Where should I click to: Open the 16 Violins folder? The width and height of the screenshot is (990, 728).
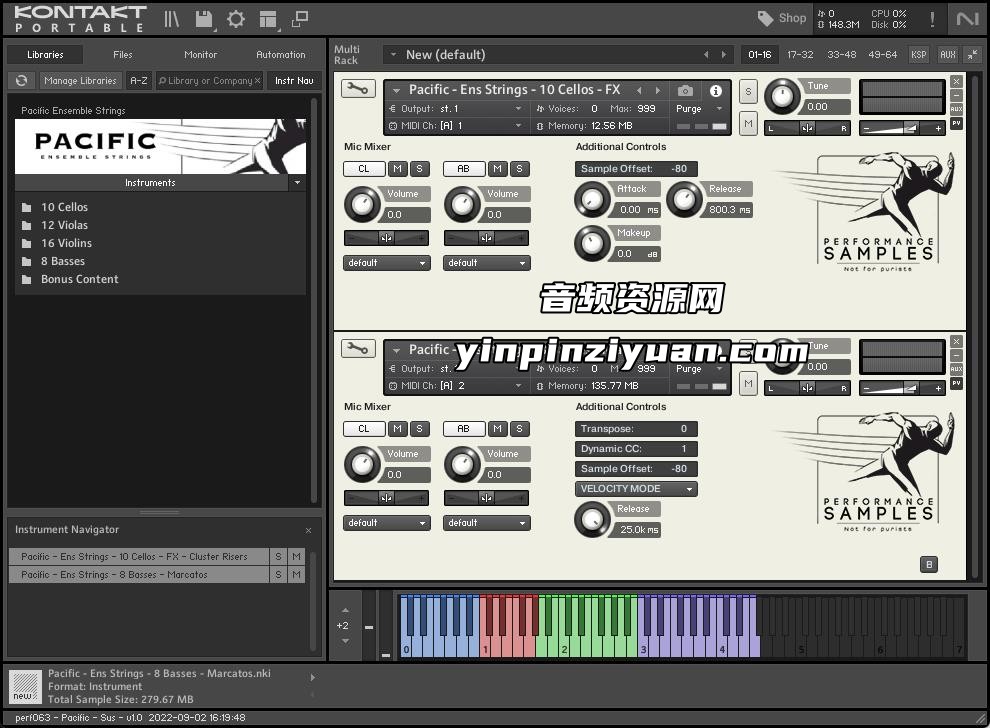point(66,243)
